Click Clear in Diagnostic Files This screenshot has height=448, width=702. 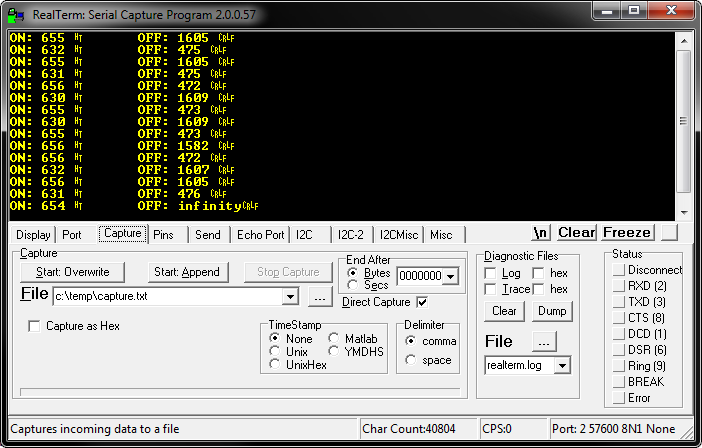pos(504,311)
